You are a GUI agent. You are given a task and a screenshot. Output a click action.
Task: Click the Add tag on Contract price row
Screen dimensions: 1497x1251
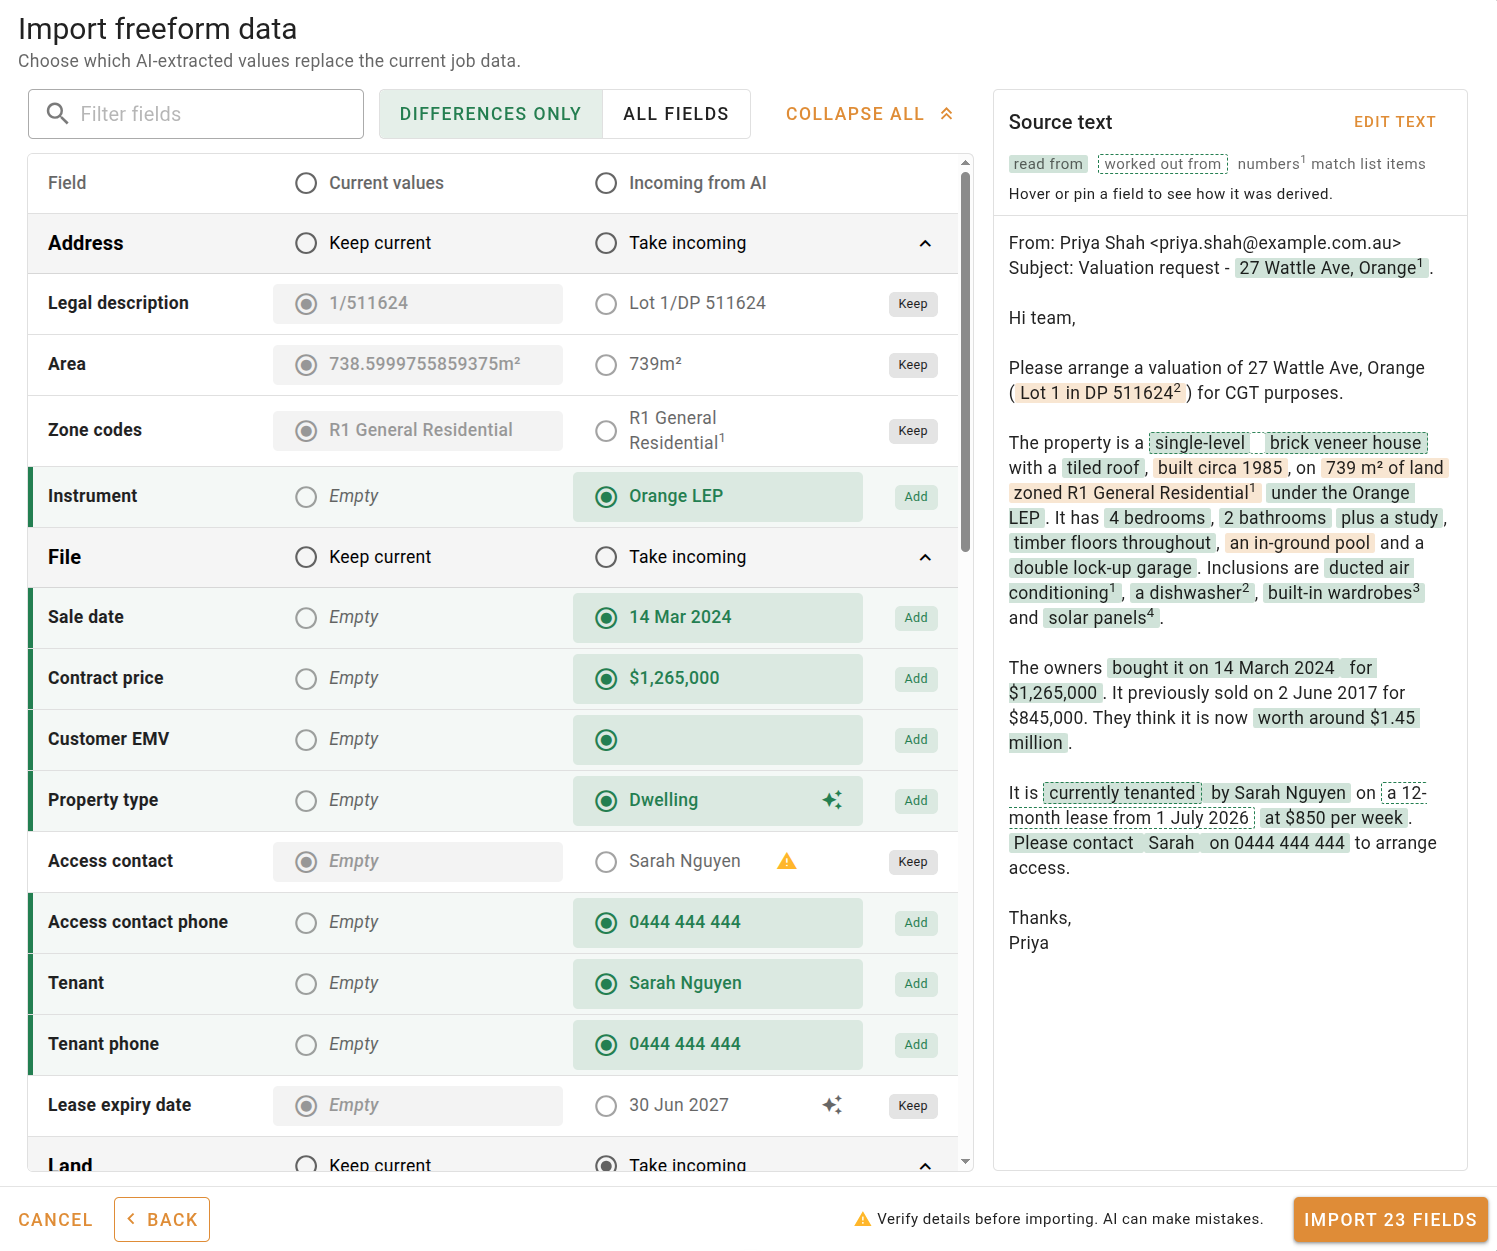pos(916,679)
